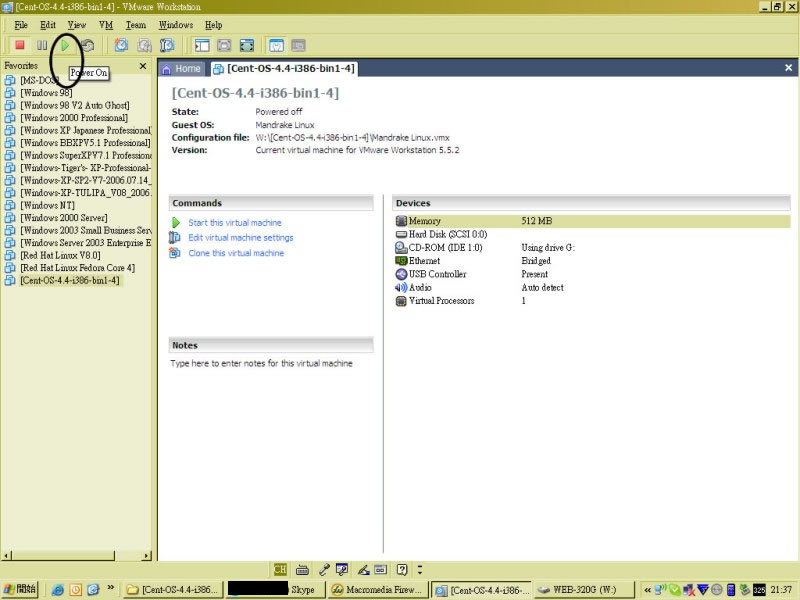Click the green Power On toolbar button
The height and width of the screenshot is (600, 800).
[x=65, y=45]
